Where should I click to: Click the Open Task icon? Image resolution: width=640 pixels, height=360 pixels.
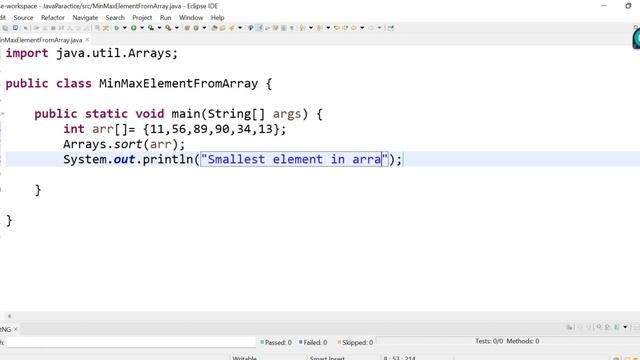point(222,28)
